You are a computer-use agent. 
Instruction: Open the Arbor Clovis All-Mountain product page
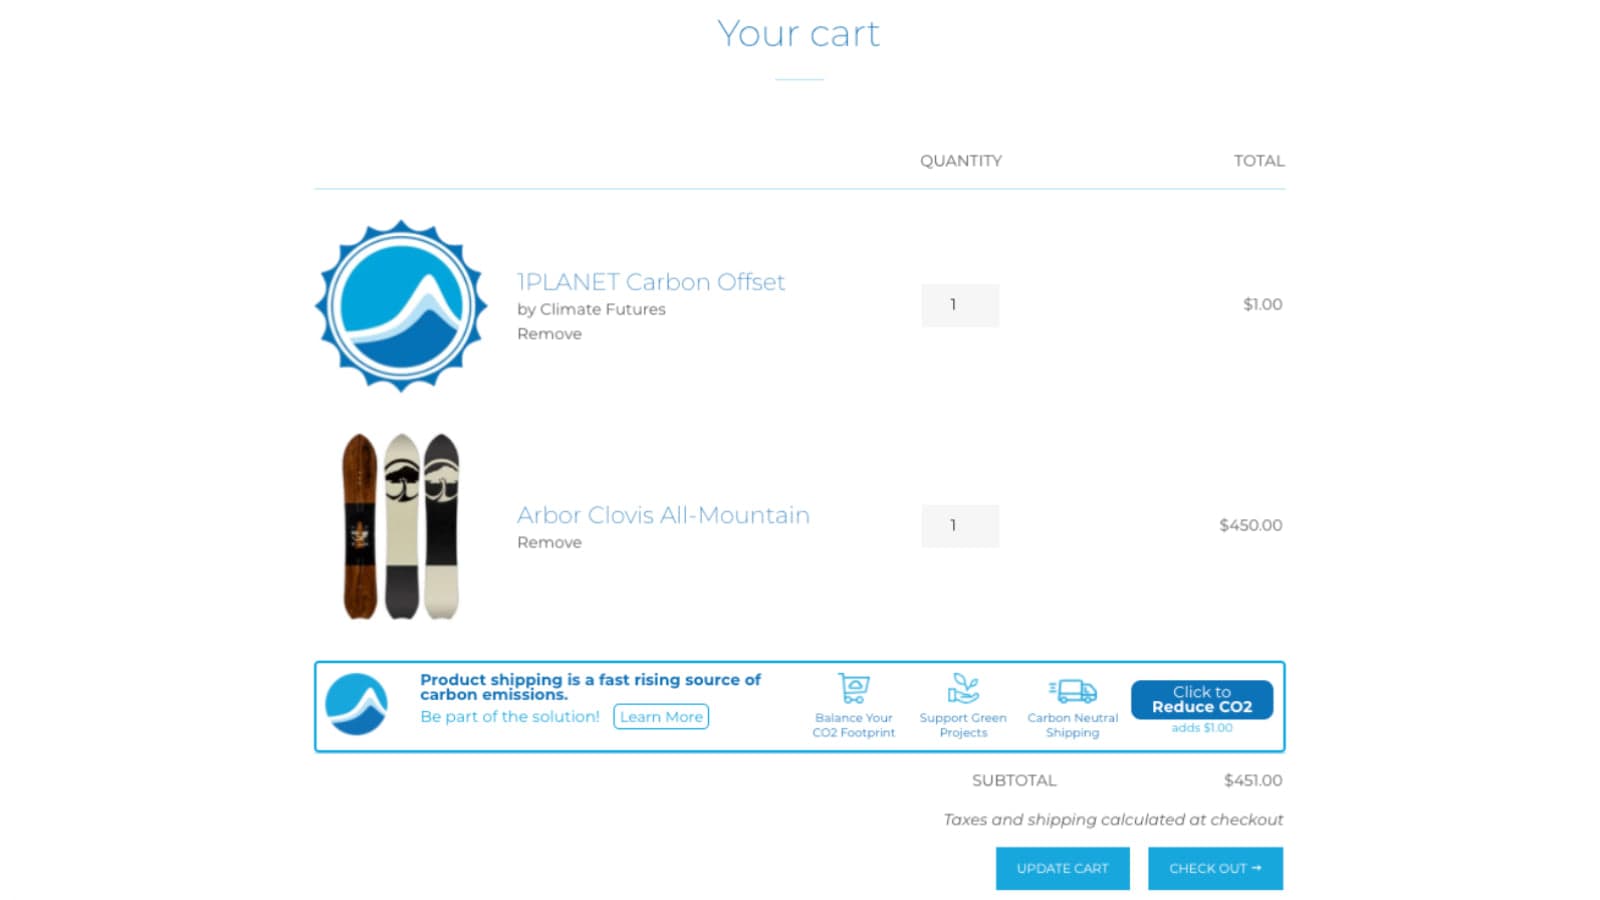click(663, 515)
